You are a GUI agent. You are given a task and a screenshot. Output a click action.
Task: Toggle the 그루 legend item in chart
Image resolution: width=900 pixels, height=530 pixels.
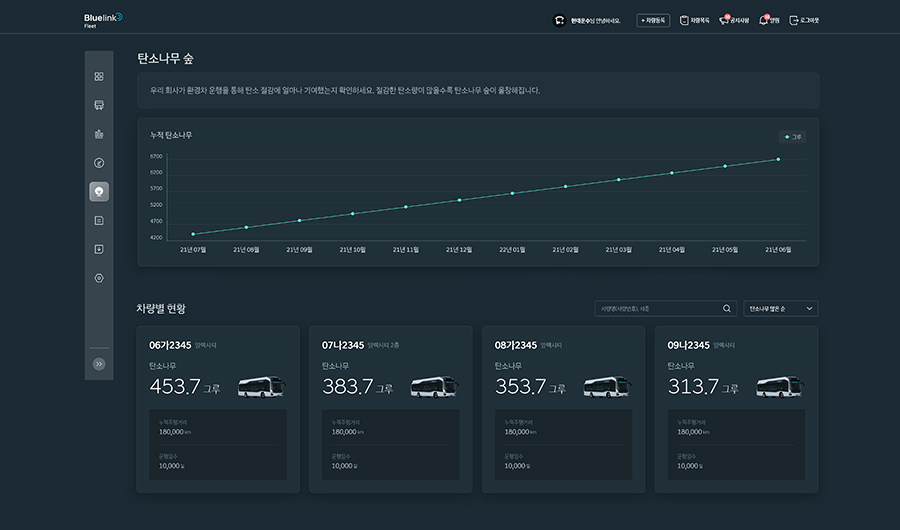tap(793, 137)
